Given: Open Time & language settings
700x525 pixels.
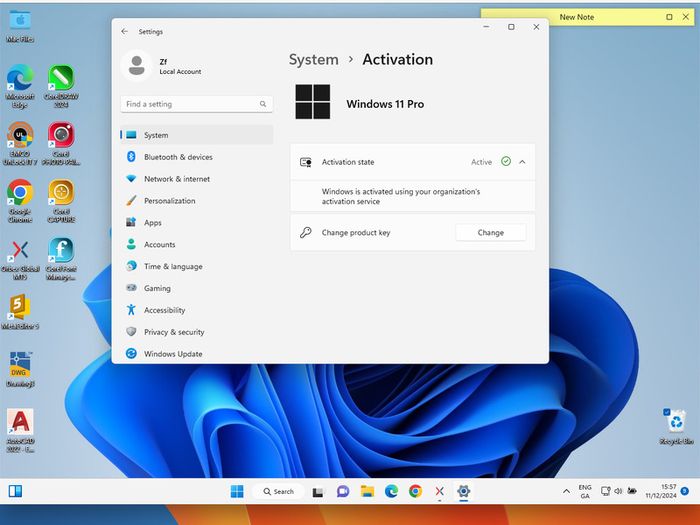Looking at the screenshot, I should [197, 266].
